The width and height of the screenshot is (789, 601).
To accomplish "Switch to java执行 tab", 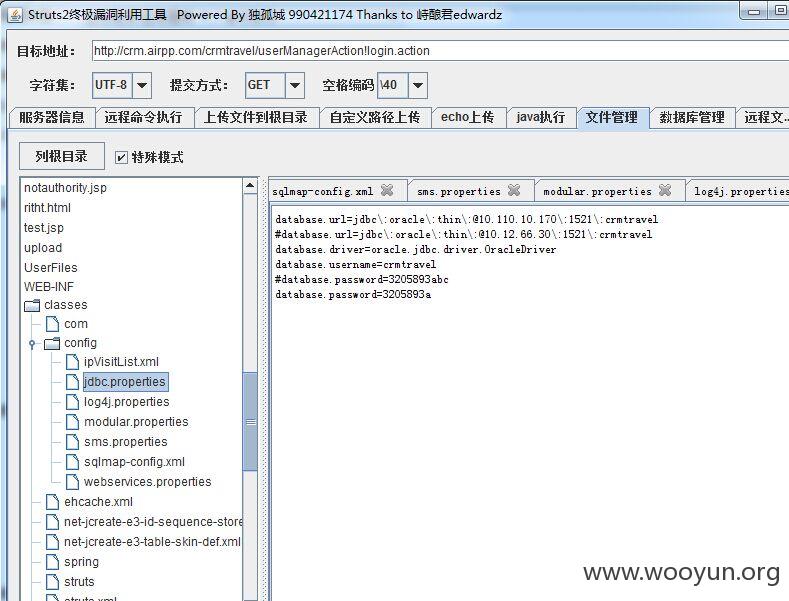I will (541, 118).
